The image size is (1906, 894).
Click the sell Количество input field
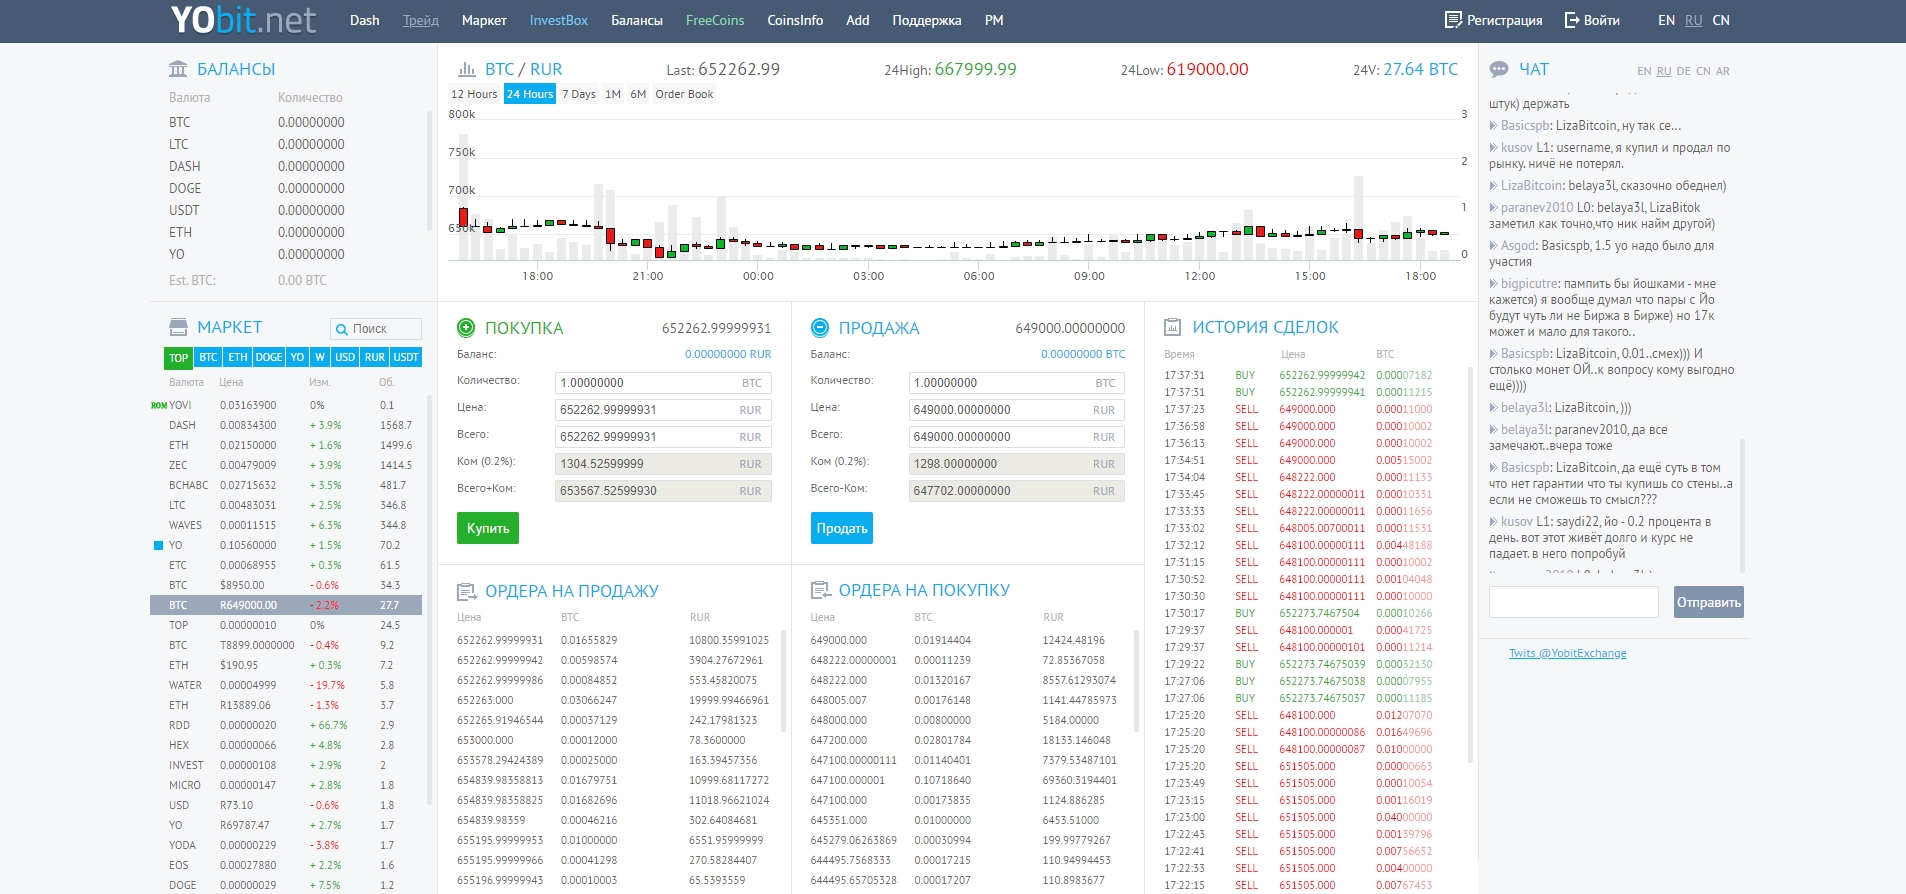pyautogui.click(x=1017, y=383)
